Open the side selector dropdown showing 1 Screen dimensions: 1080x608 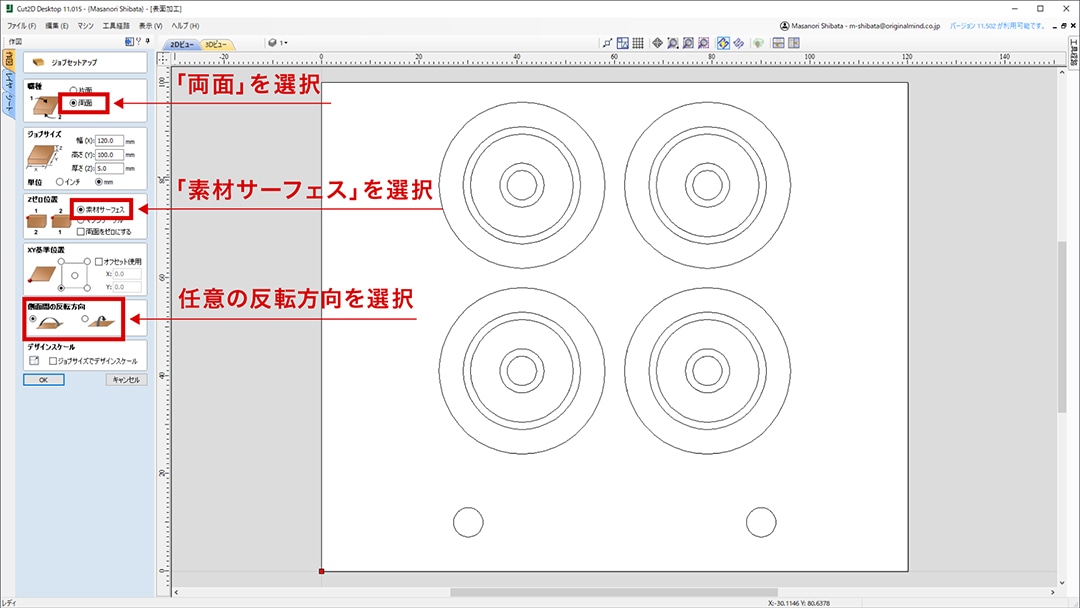coord(277,43)
